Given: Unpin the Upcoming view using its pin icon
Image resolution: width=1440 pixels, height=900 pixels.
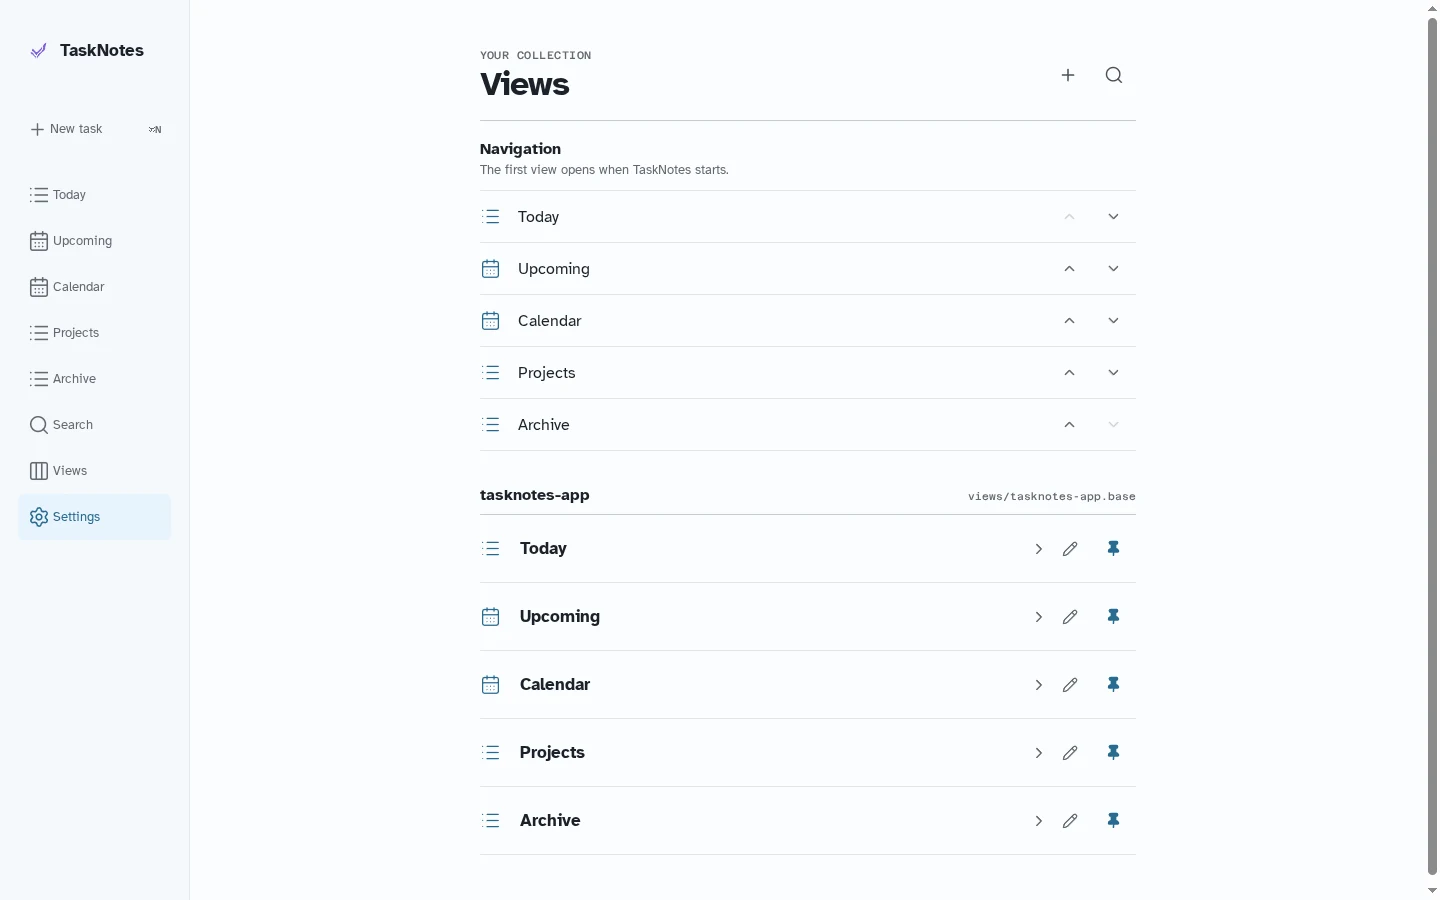Looking at the screenshot, I should [1114, 617].
